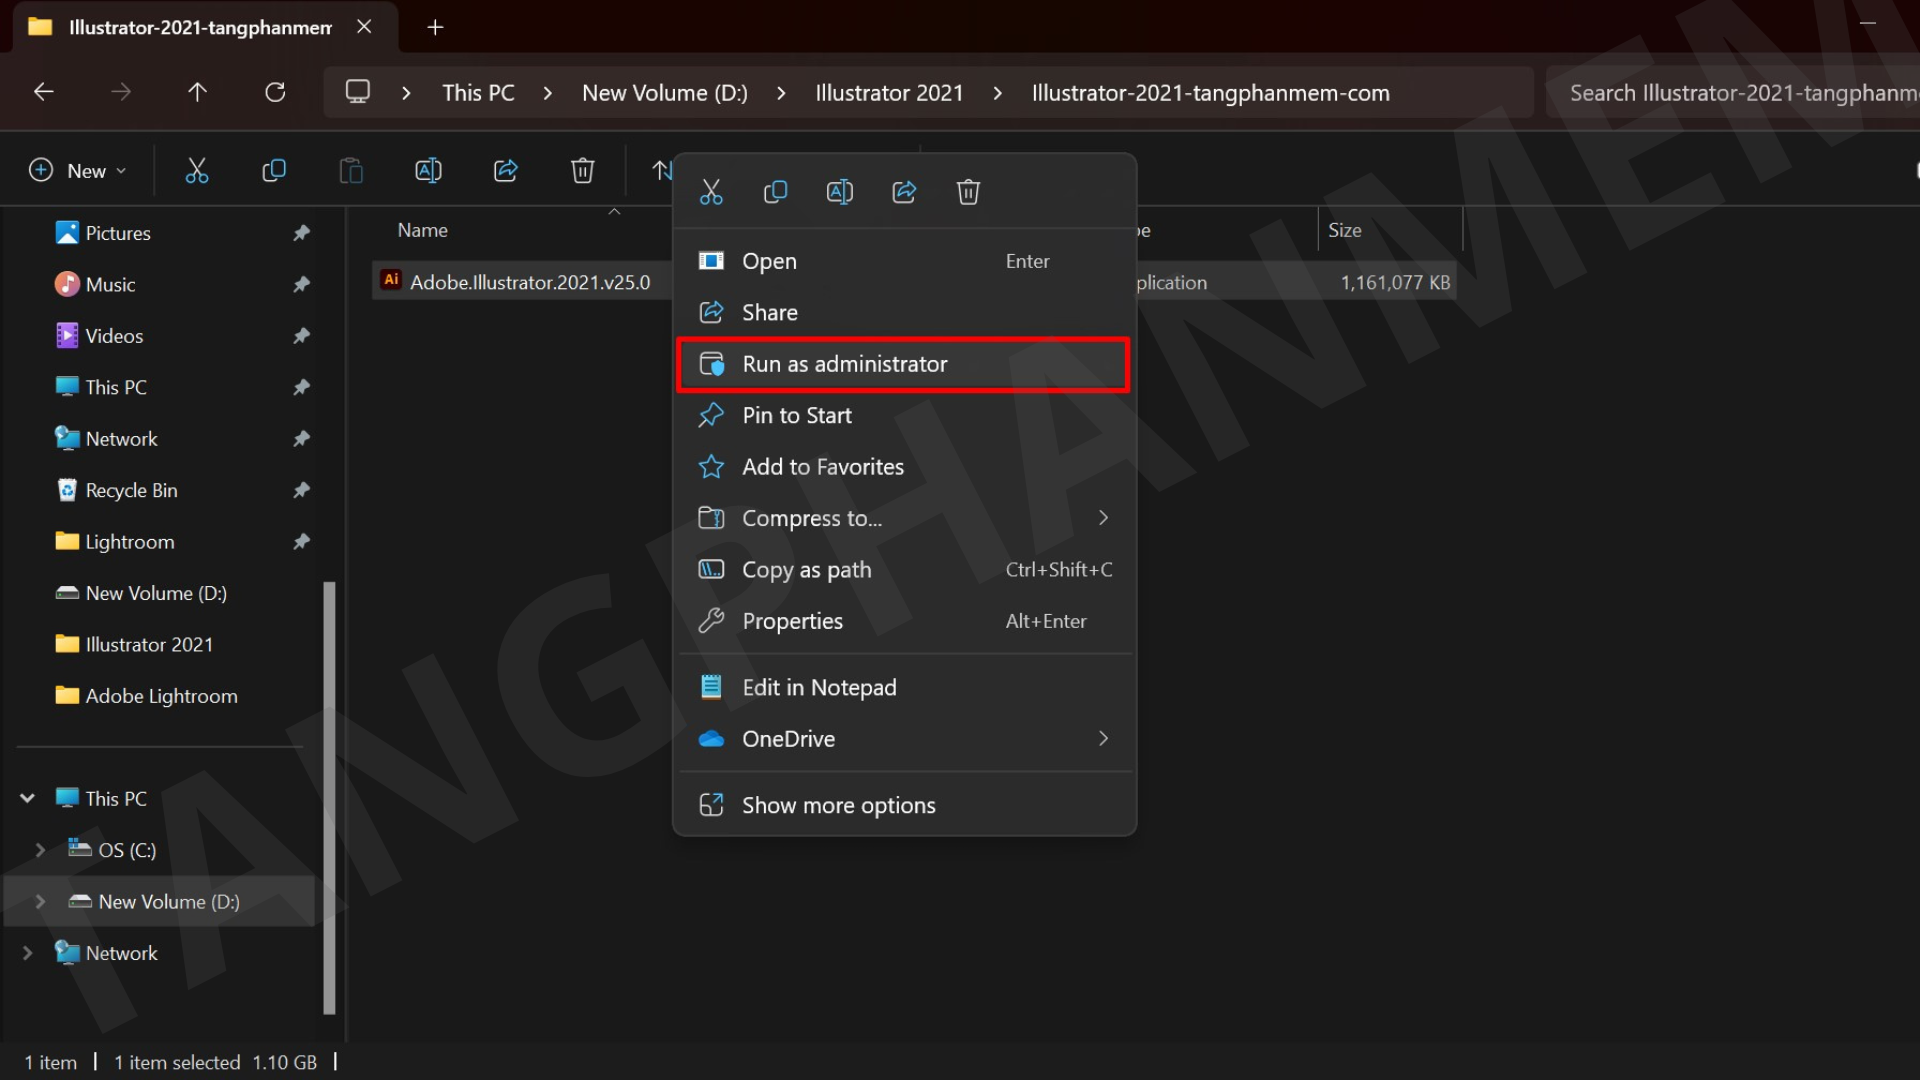Click the chevron after Illustrator 2021 in the address bar

pos(997,93)
